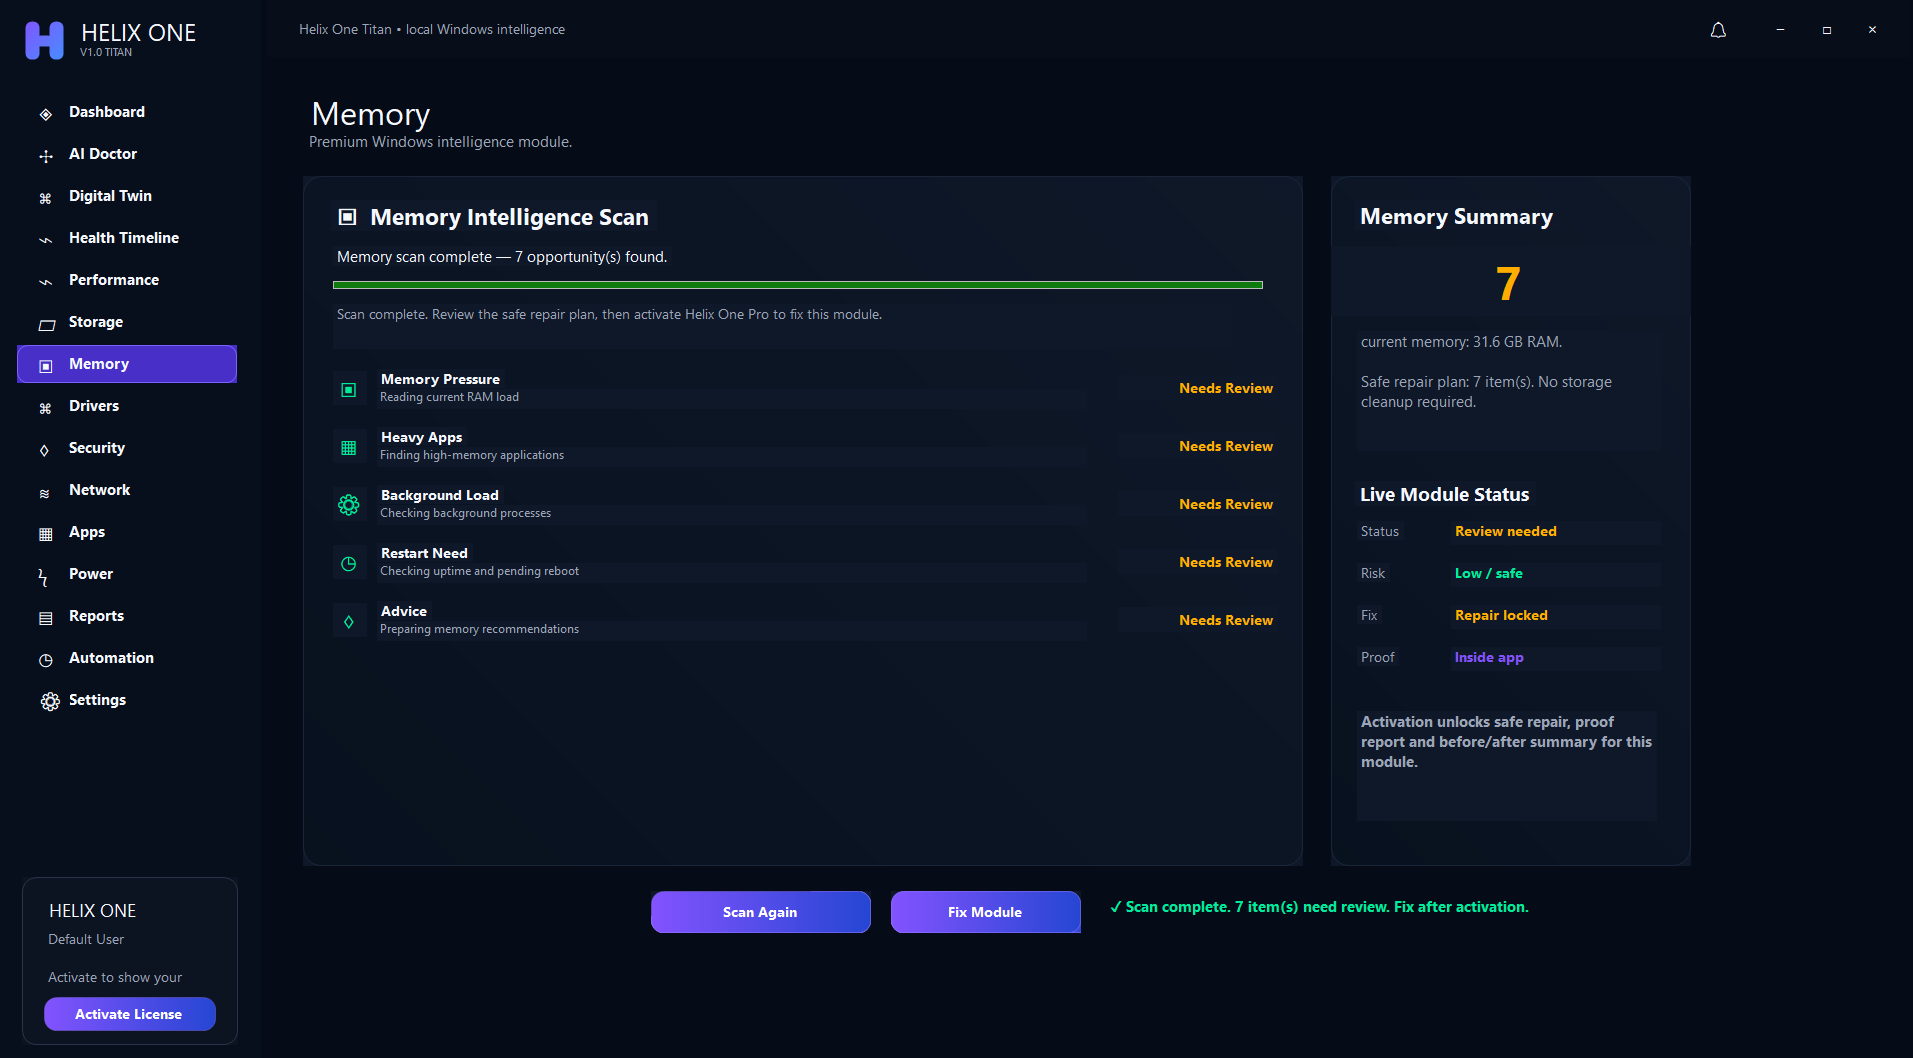Click Needs Review for Memory Pressure
Viewport: 1913px width, 1058px height.
click(x=1225, y=388)
